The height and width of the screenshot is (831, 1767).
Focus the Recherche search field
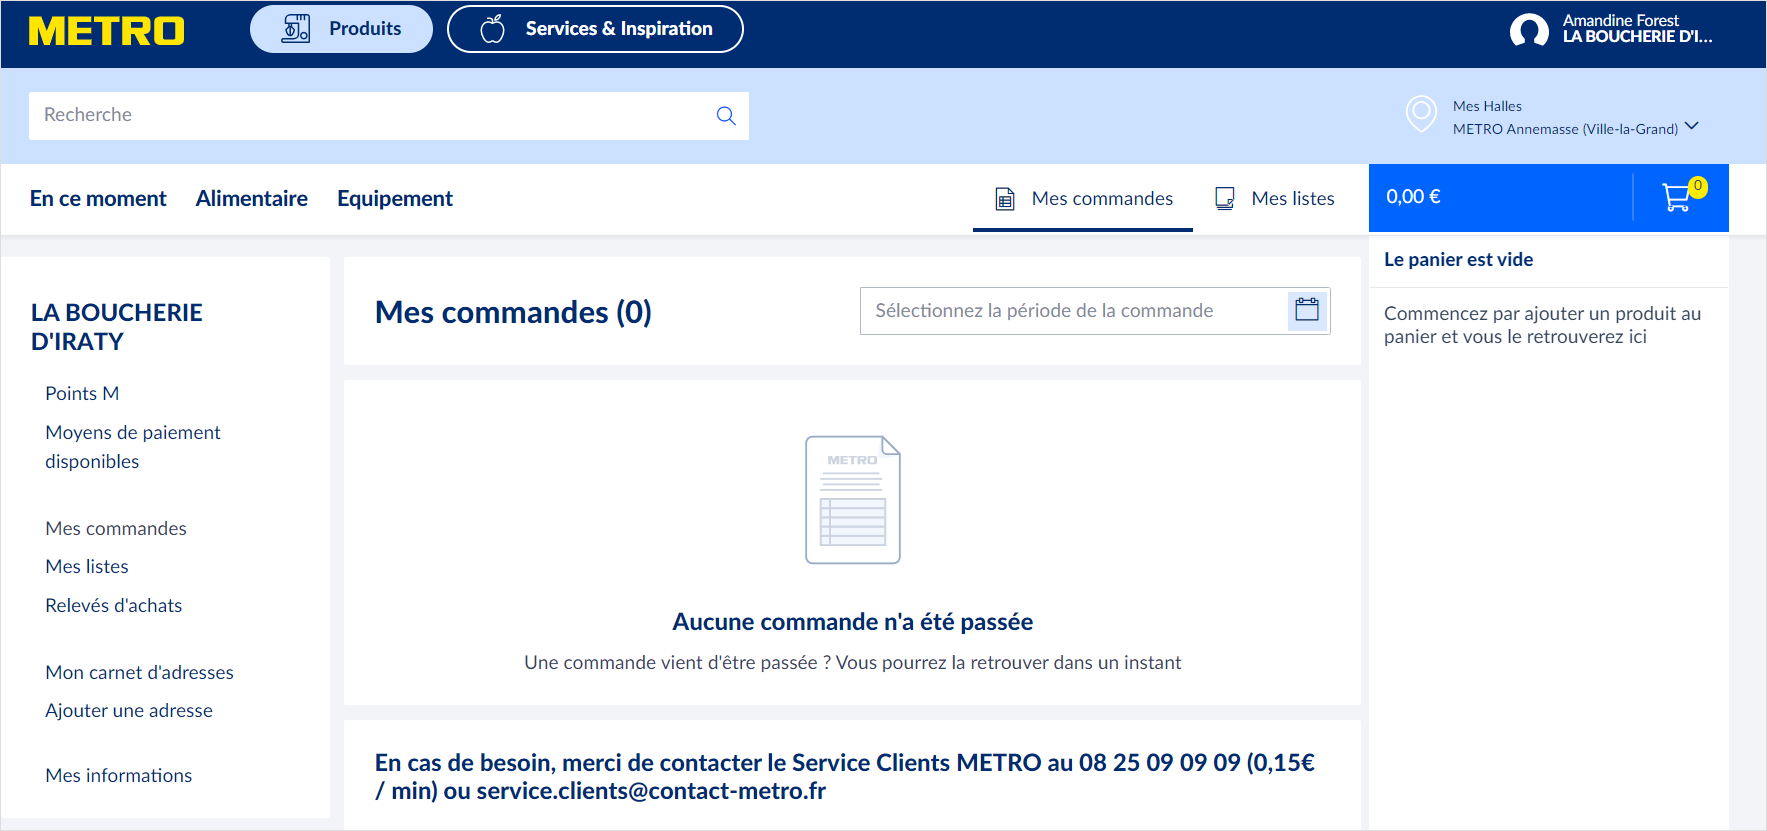pyautogui.click(x=389, y=116)
